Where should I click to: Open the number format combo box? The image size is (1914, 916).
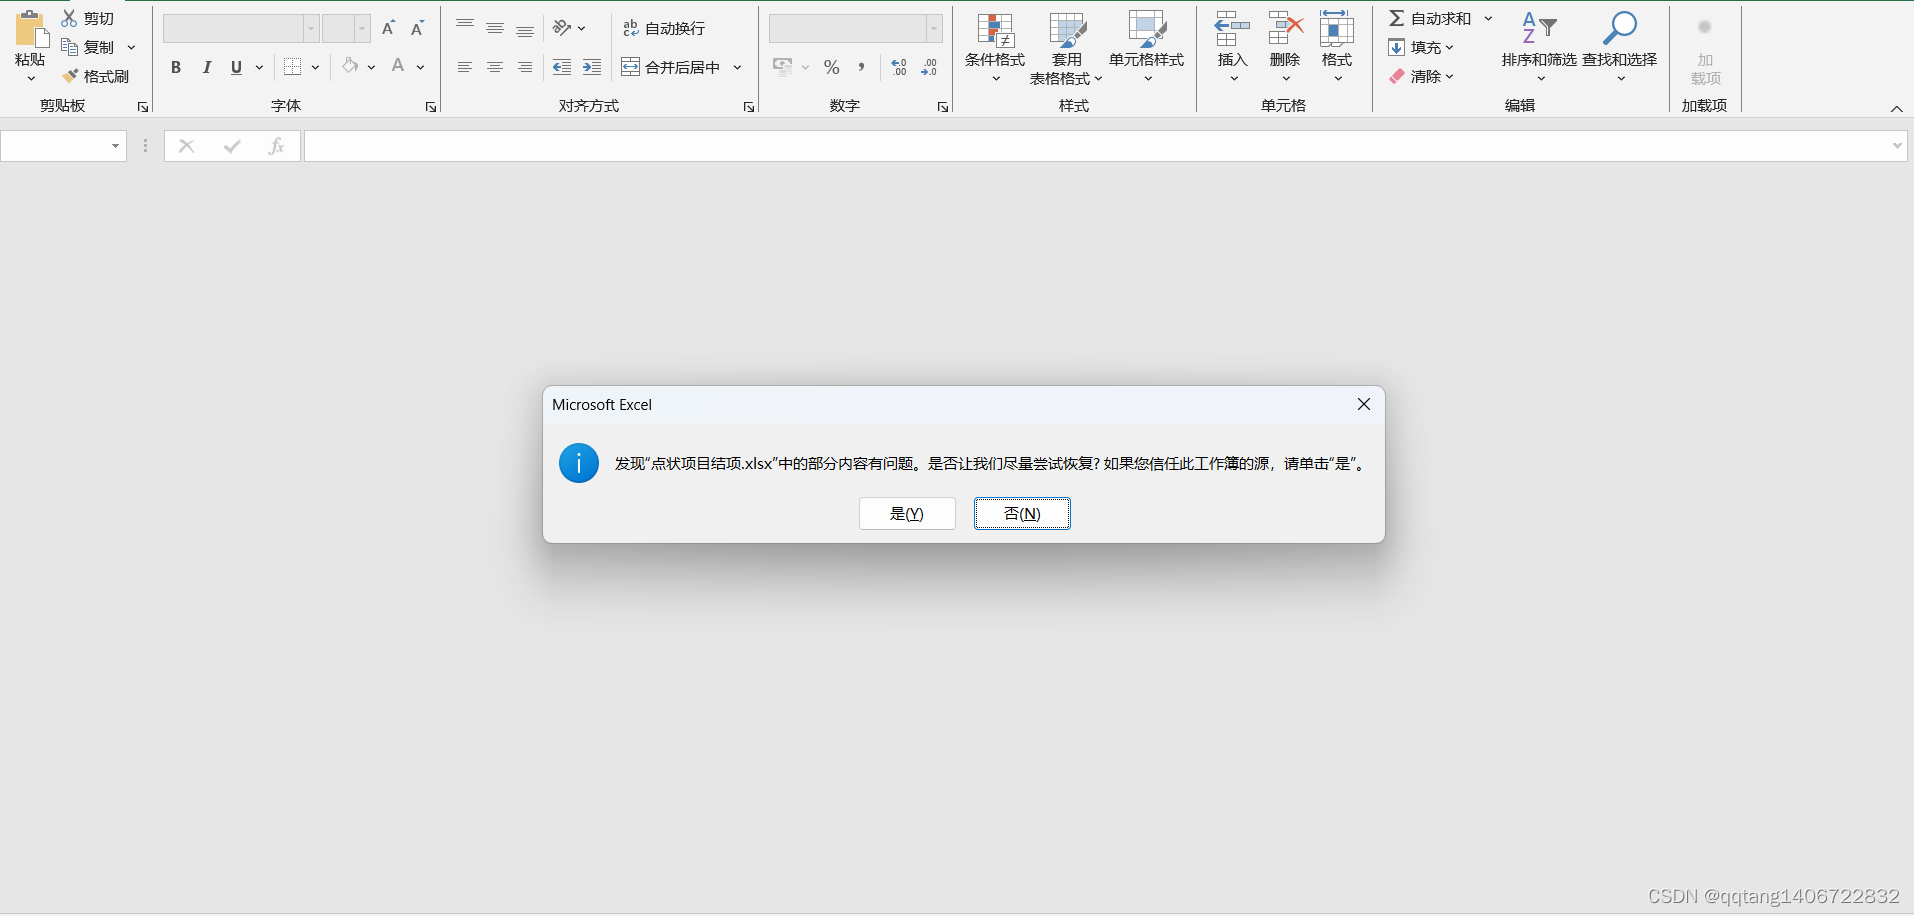point(856,28)
